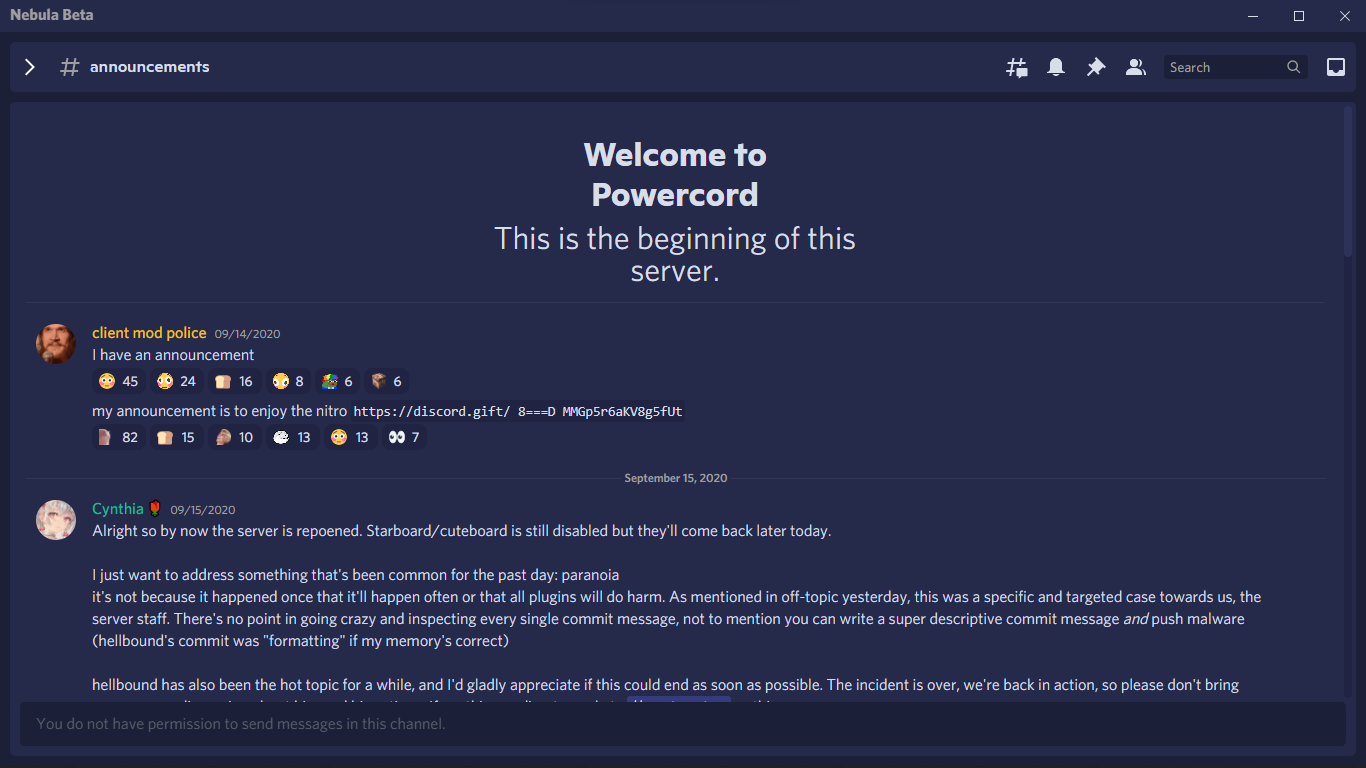This screenshot has height=768, width=1366.
Task: Close the Nebula Beta window
Action: [x=1344, y=15]
